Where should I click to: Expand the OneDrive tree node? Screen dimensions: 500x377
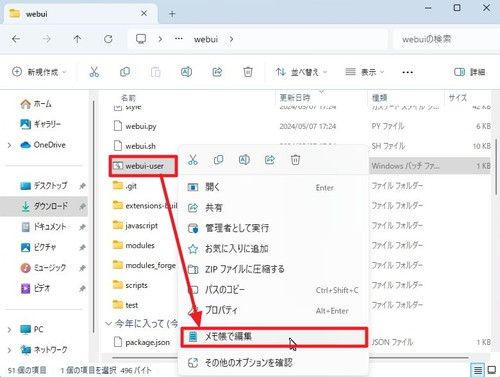pos(9,145)
